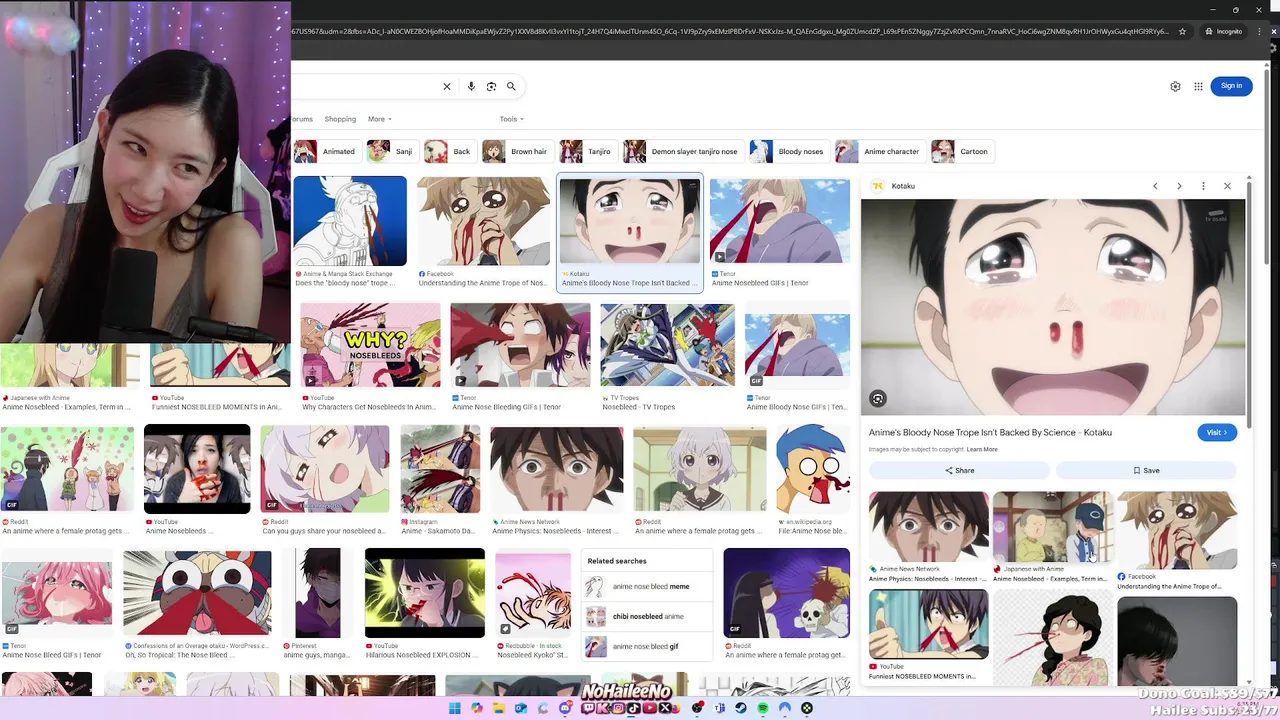Click the Visit button for Kotaku article

pos(1217,433)
